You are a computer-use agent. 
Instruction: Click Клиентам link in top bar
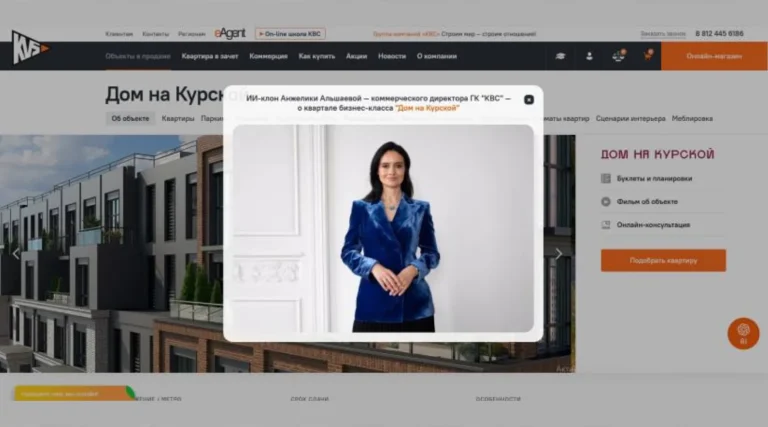pyautogui.click(x=119, y=34)
